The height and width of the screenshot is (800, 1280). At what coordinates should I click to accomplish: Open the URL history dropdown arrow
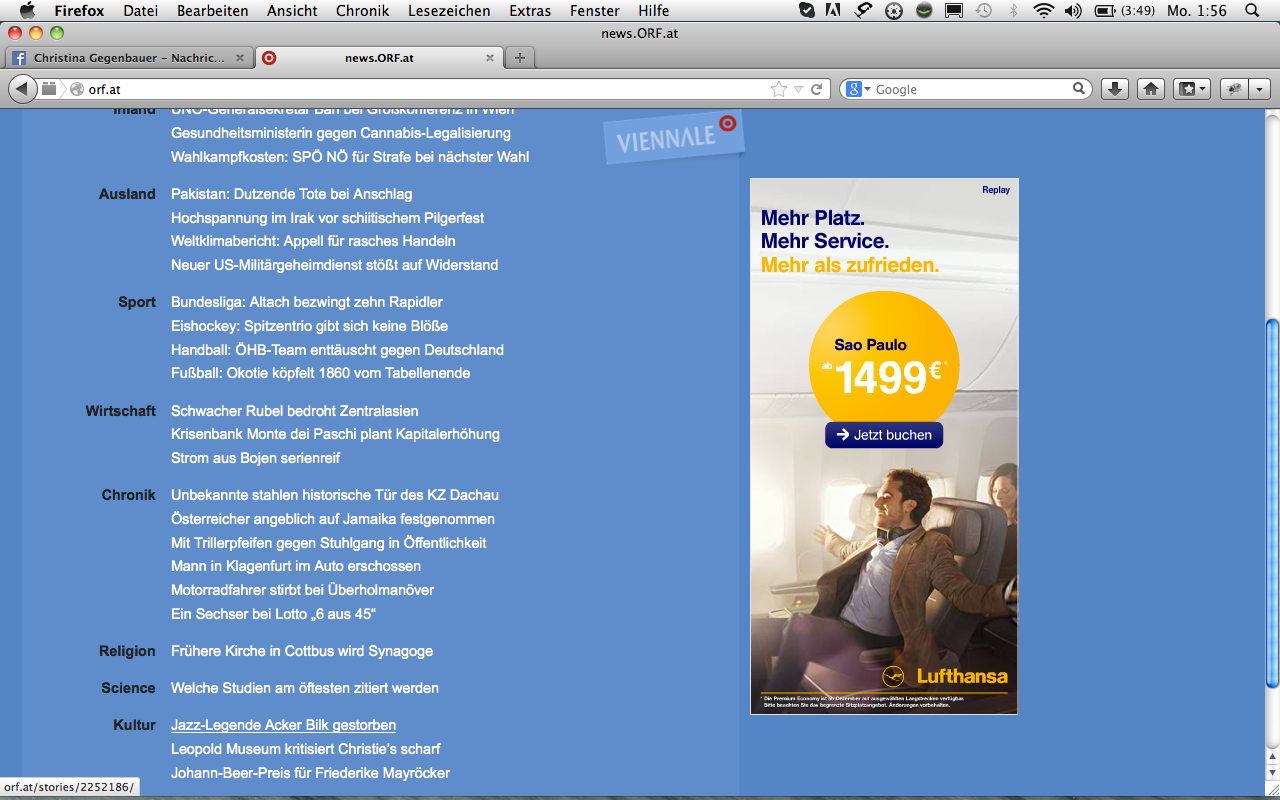798,89
